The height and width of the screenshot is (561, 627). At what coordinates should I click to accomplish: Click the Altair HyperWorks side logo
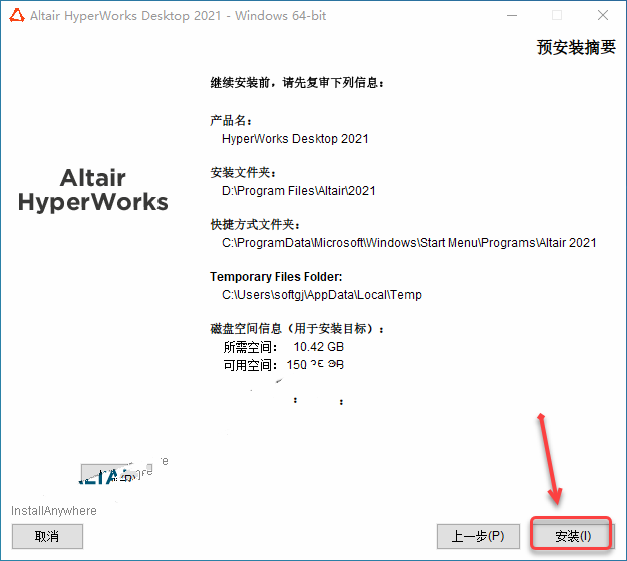(x=93, y=190)
